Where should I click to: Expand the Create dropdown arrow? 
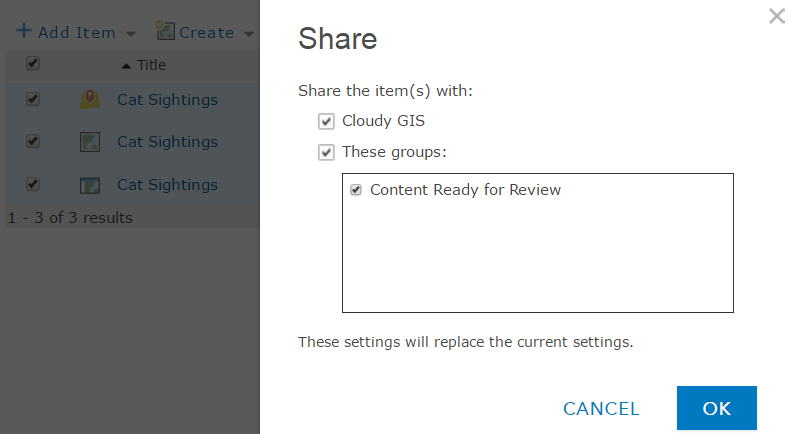[x=247, y=34]
